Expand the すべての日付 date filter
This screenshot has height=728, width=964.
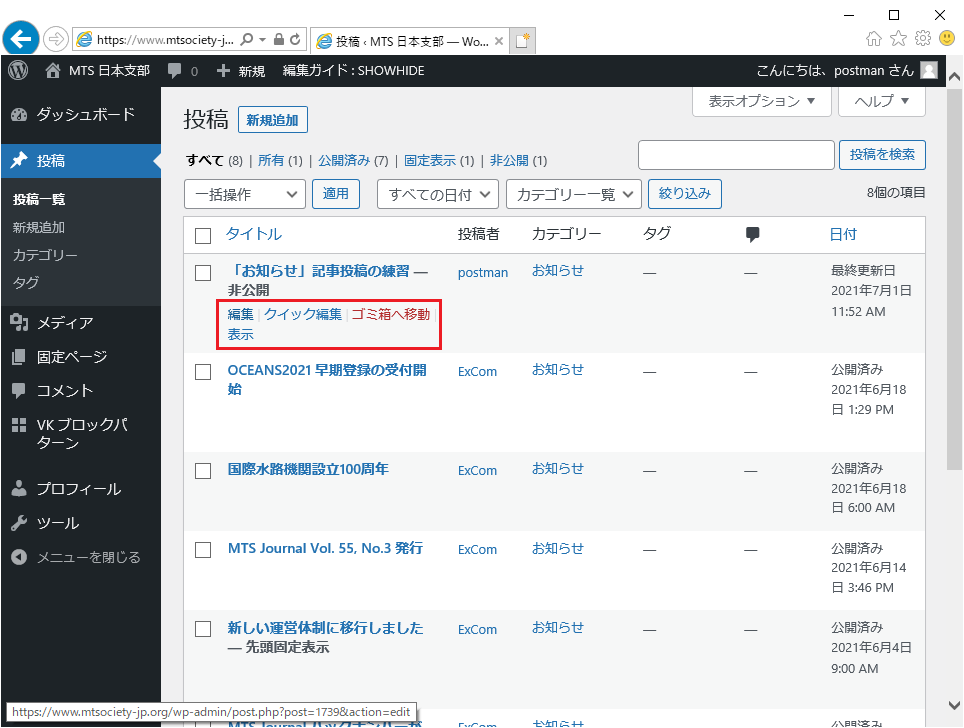tap(437, 194)
